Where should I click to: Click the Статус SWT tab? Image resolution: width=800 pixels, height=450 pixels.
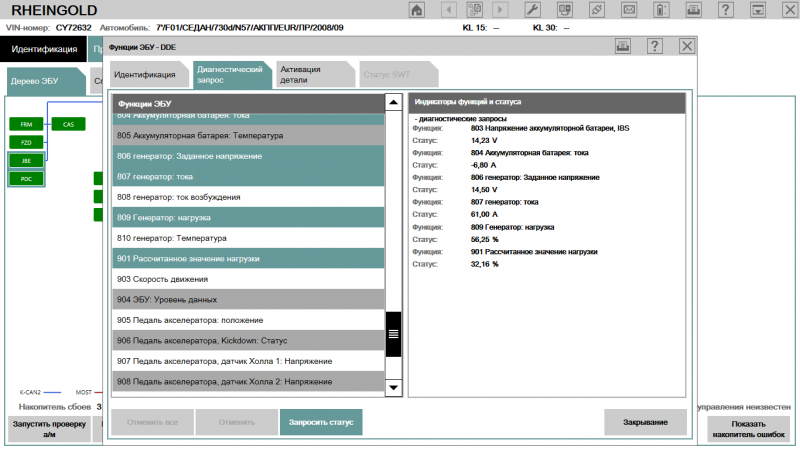(398, 74)
